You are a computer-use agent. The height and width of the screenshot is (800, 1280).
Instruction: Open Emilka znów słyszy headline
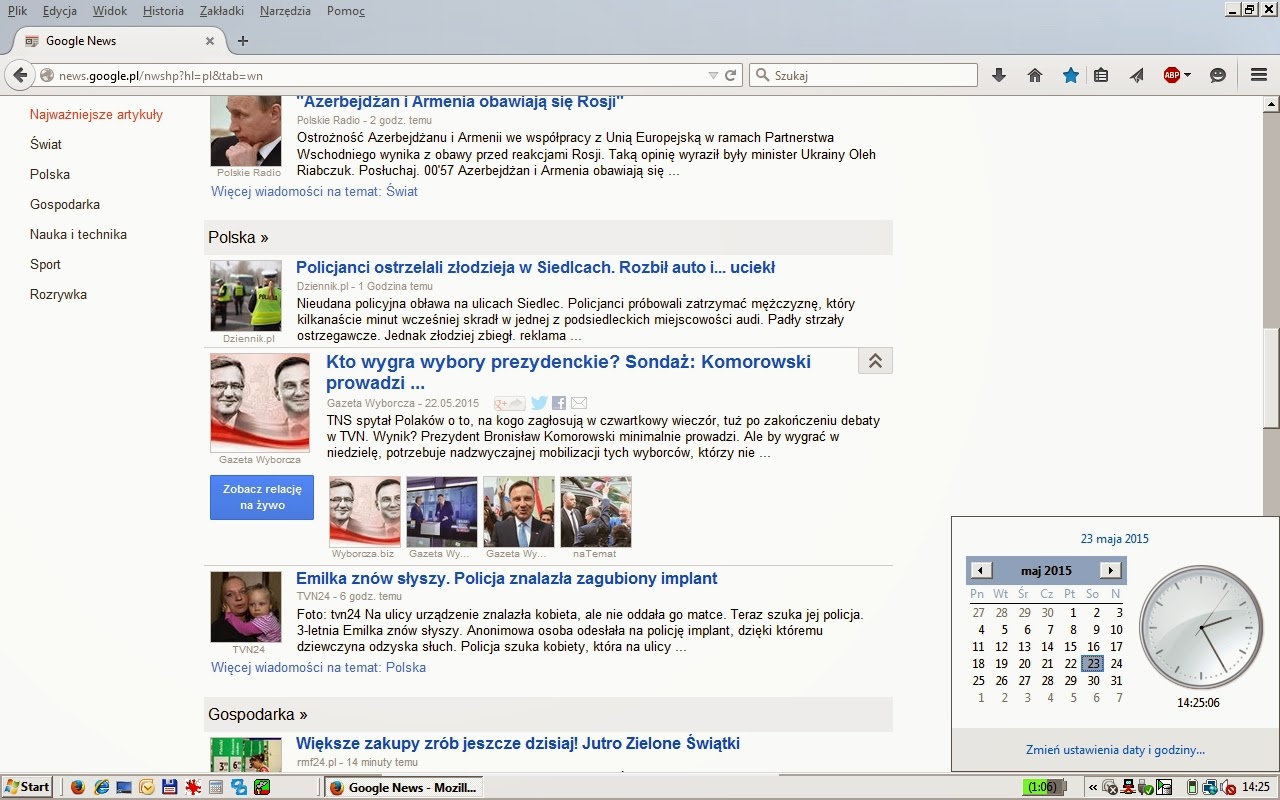[x=506, y=578]
